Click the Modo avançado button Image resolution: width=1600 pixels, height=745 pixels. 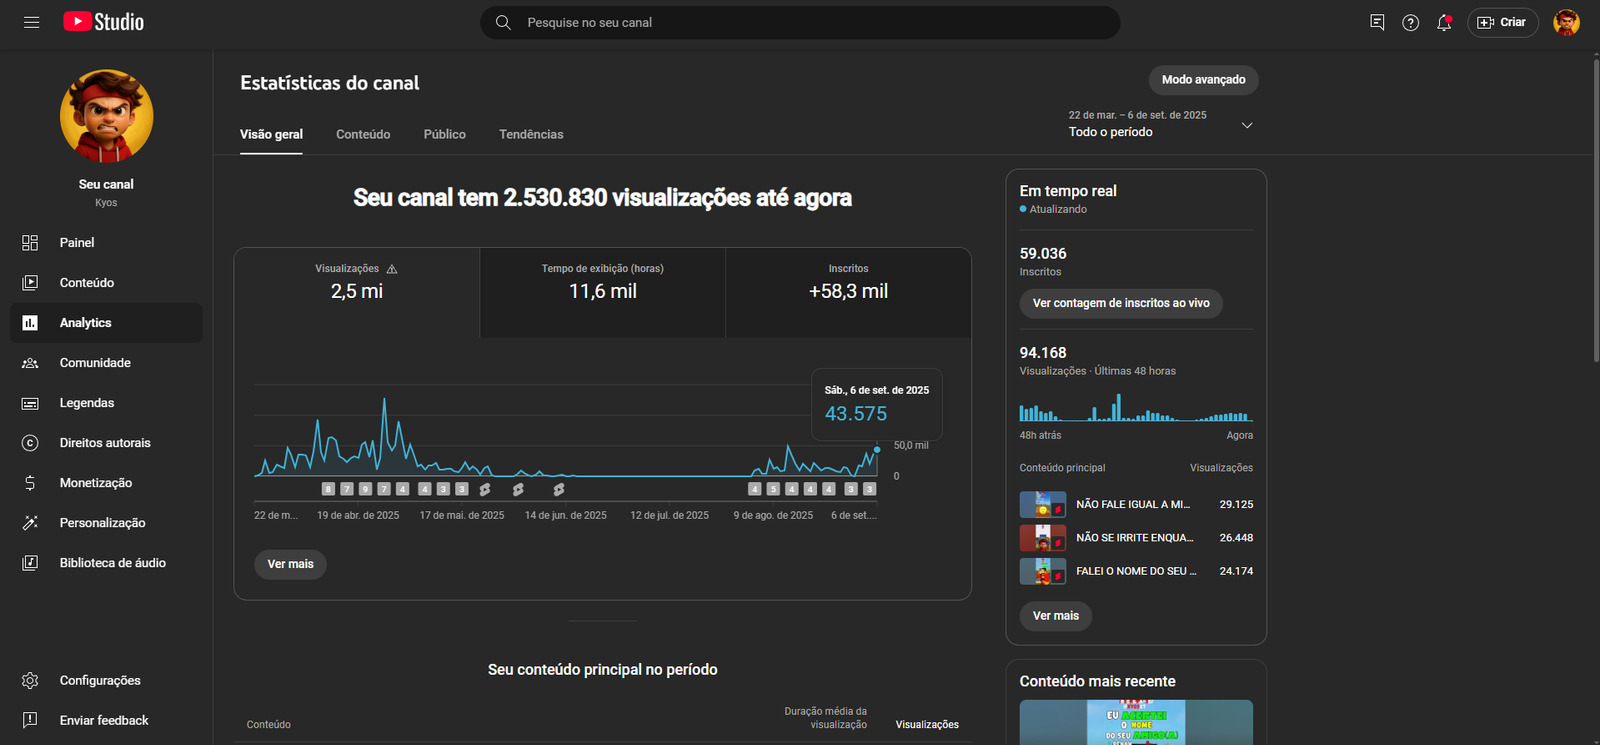coord(1203,80)
